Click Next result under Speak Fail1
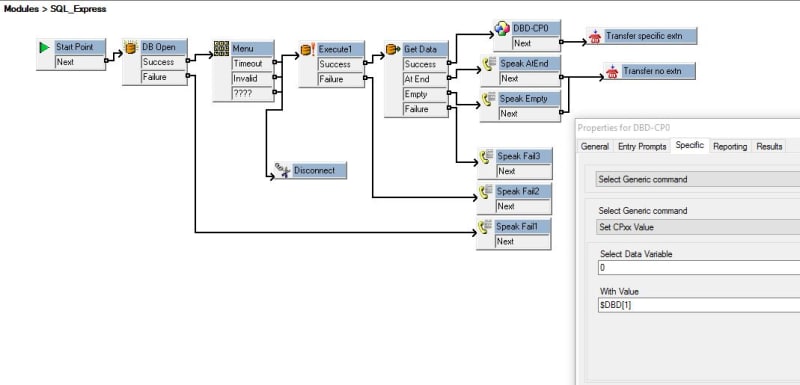 (523, 242)
